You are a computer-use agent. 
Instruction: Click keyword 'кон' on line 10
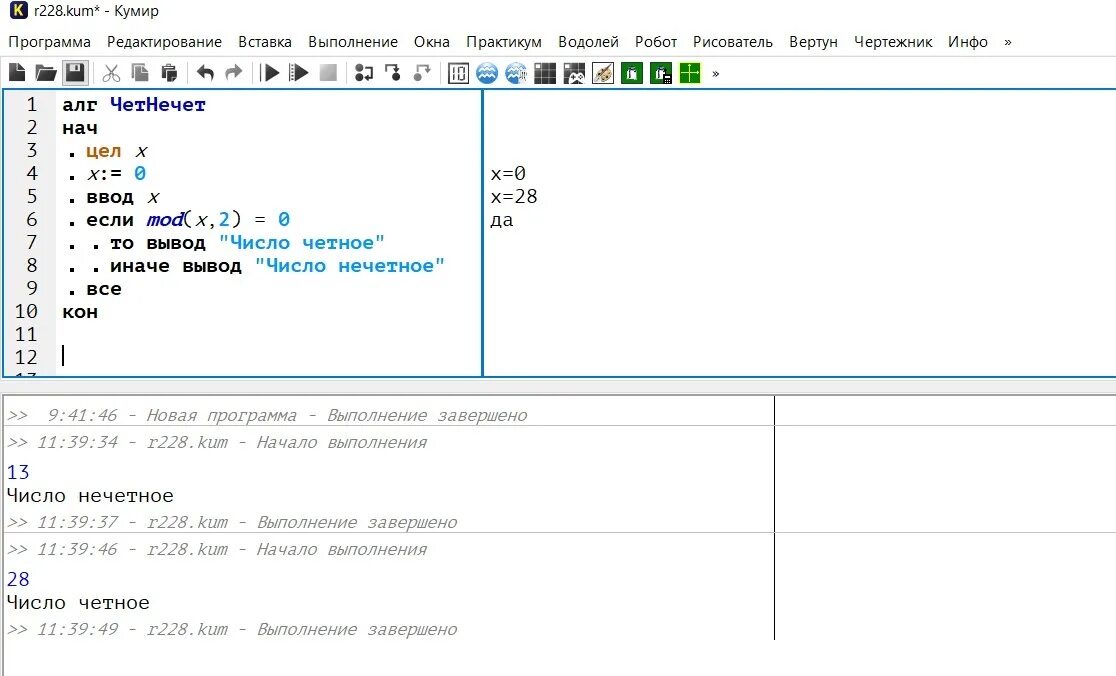tap(80, 312)
